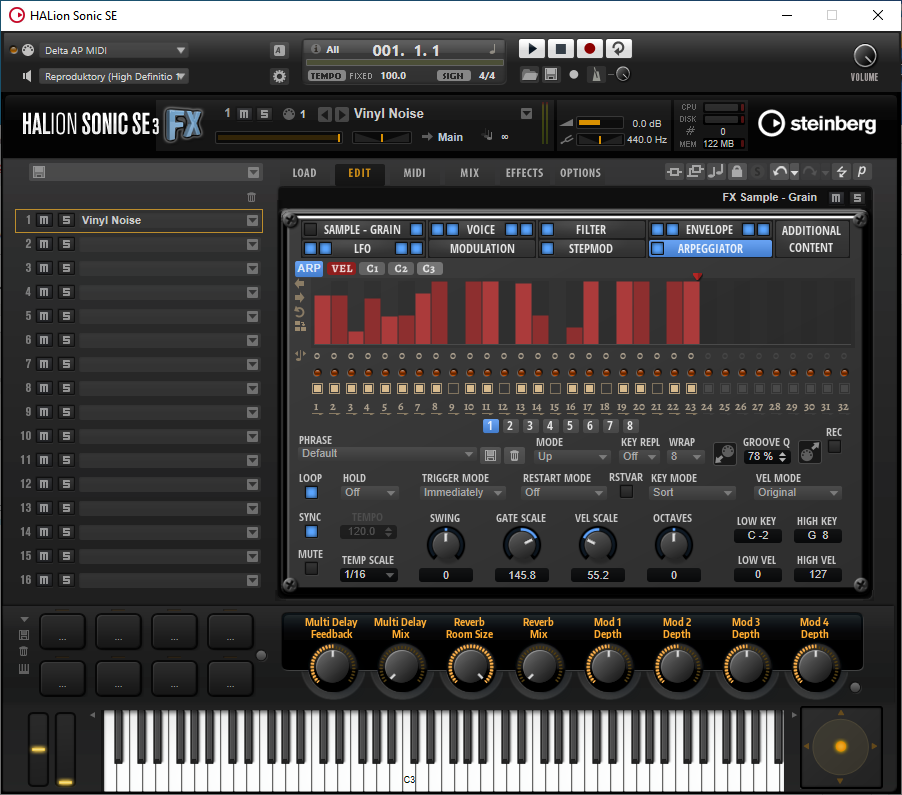The image size is (902, 795).
Task: Click the save disk icon in transport
Action: [551, 74]
